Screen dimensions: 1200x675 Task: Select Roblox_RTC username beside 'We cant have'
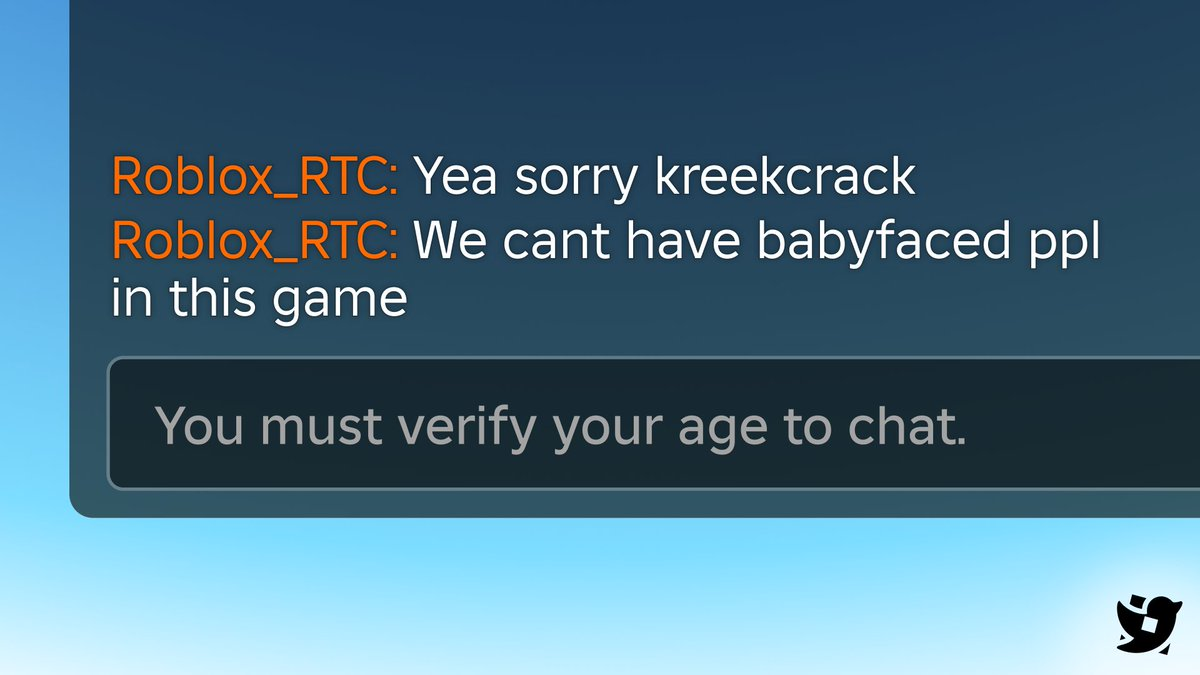(255, 242)
